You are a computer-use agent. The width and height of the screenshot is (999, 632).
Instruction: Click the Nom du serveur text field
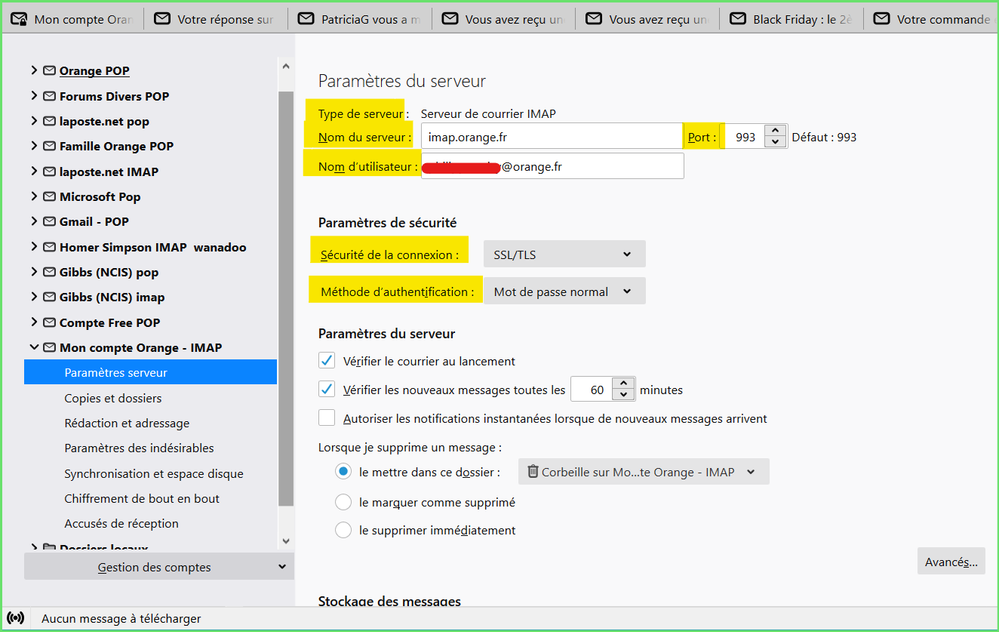(x=551, y=137)
